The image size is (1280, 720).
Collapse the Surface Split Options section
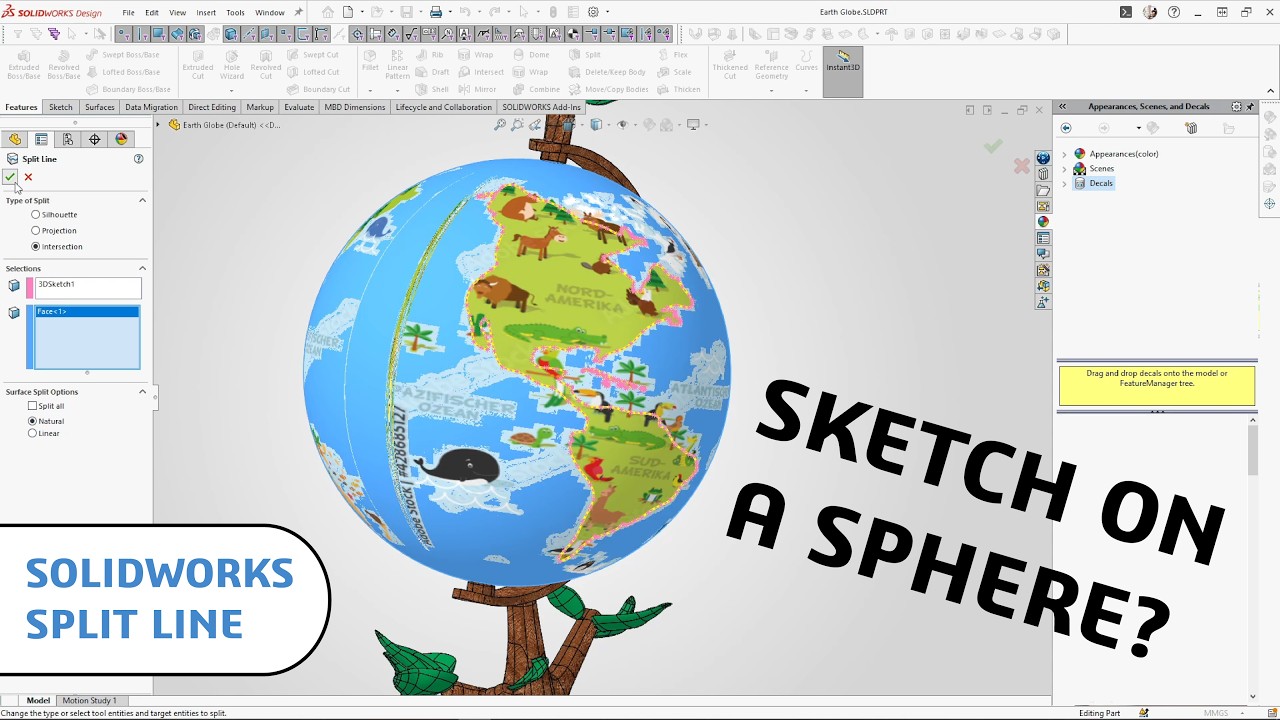[142, 392]
